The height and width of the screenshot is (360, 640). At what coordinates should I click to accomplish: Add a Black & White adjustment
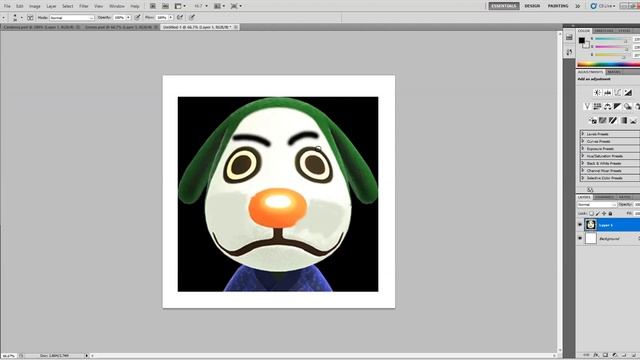(x=618, y=107)
